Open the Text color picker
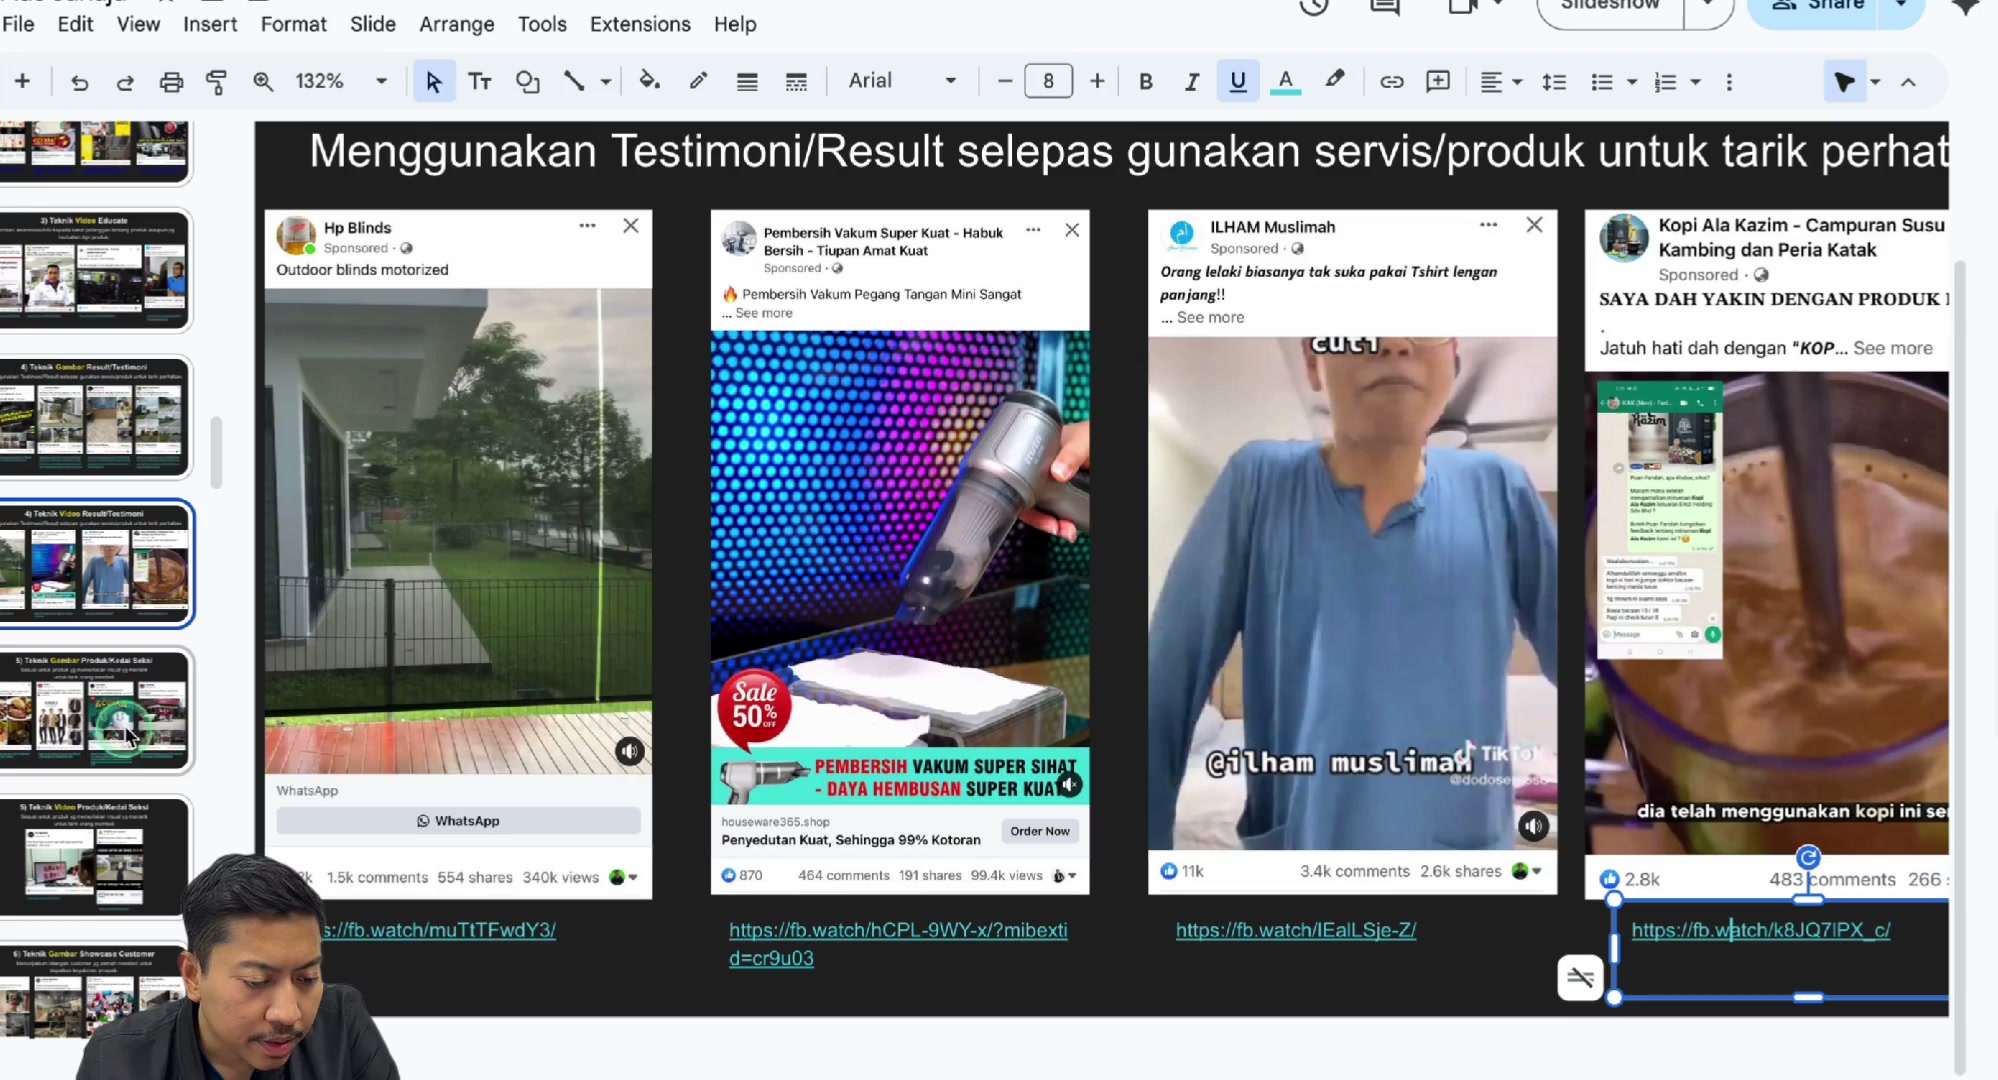 (1286, 82)
